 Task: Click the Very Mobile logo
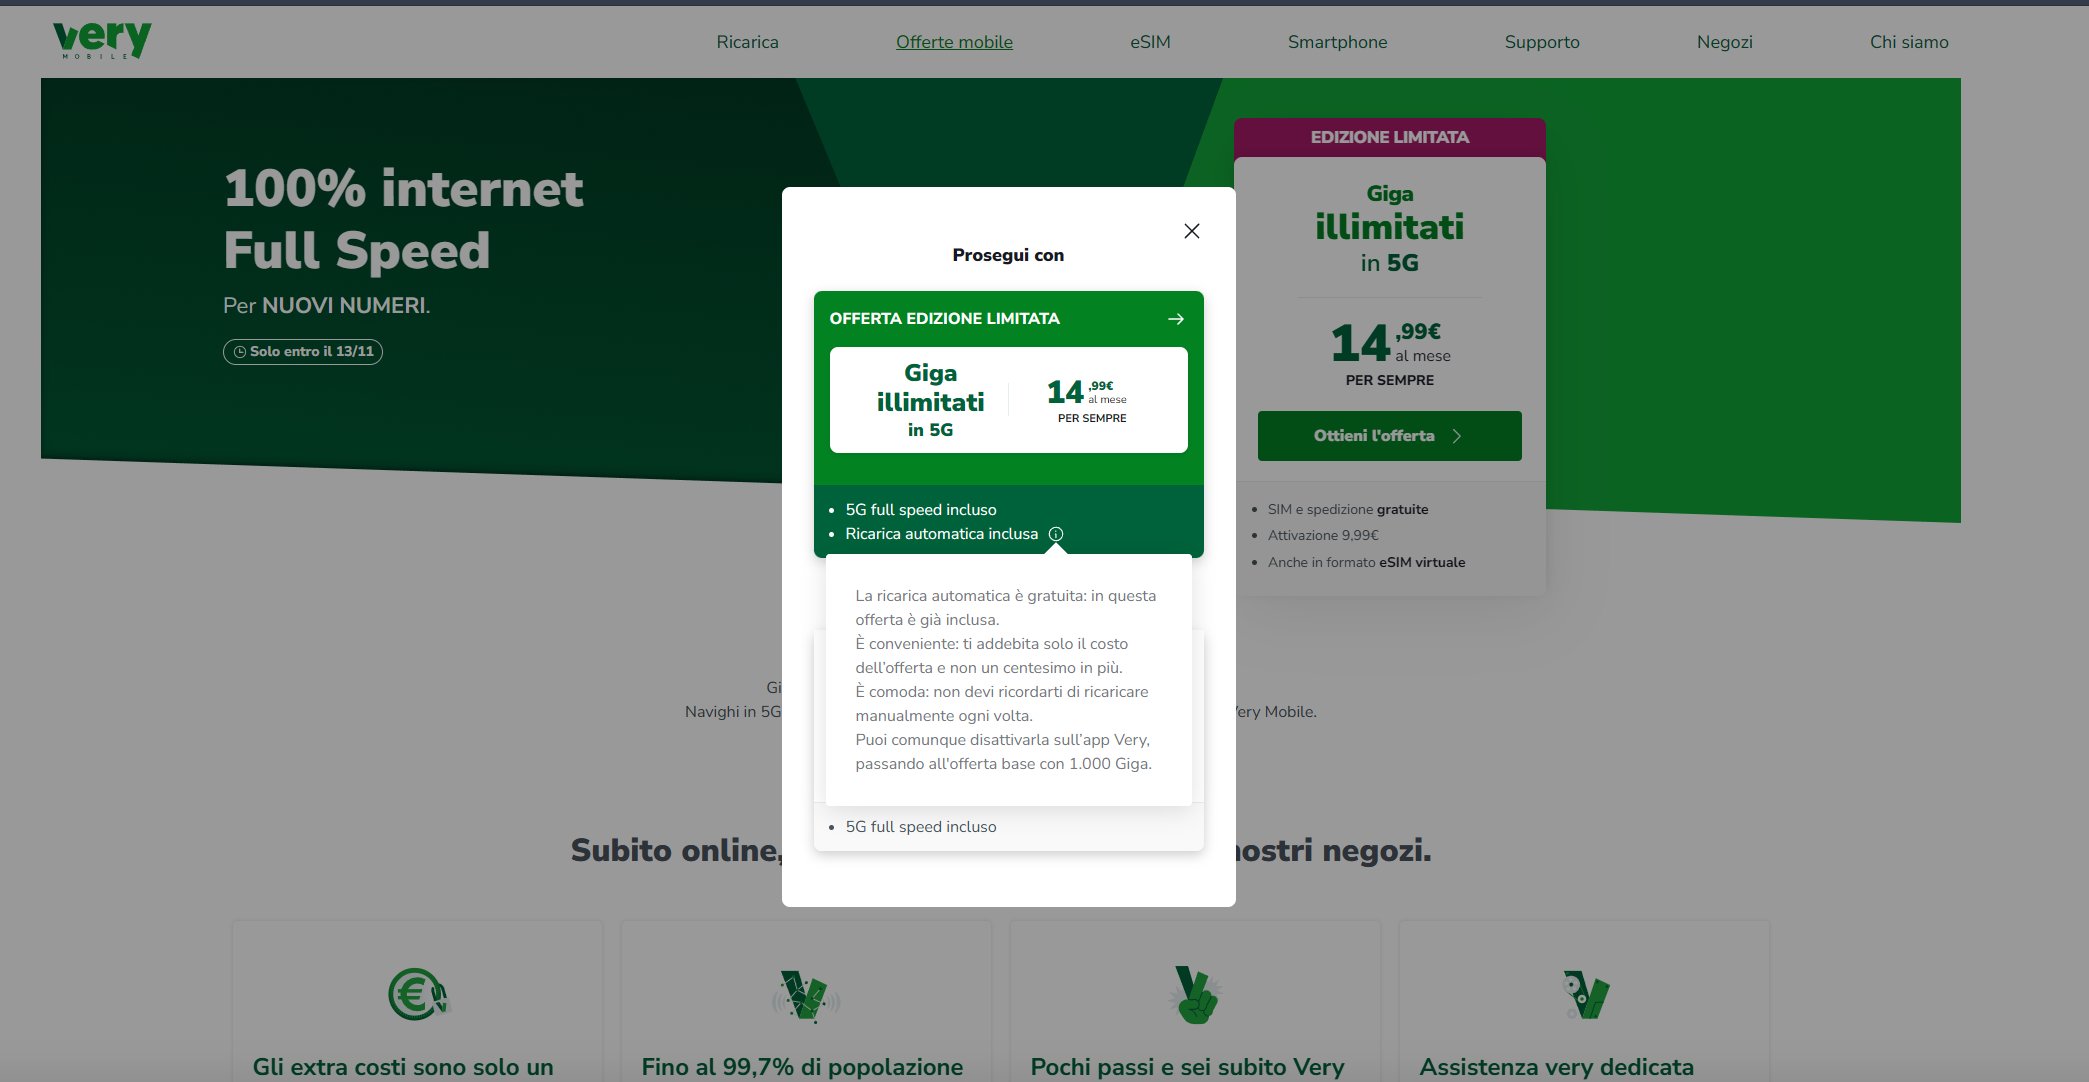click(102, 40)
